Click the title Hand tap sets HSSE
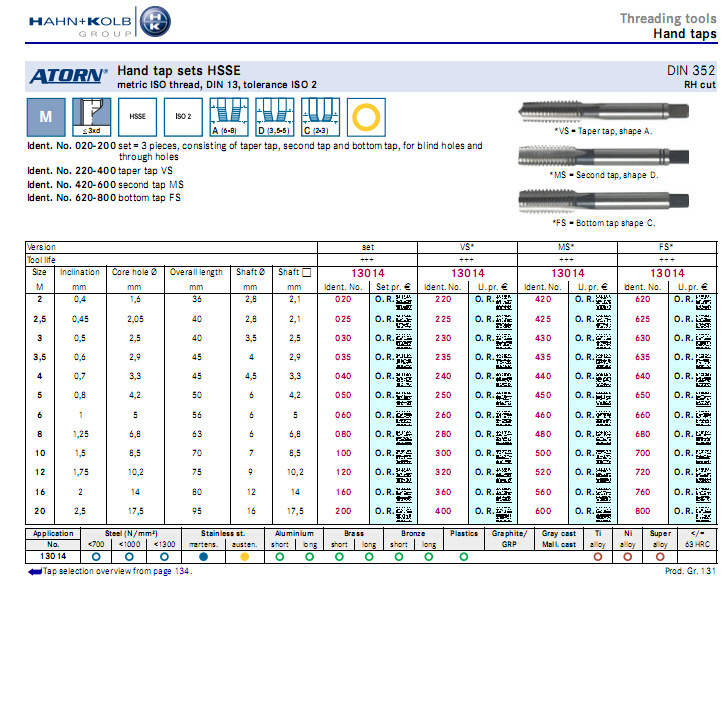This screenshot has width=727, height=707. (x=179, y=70)
